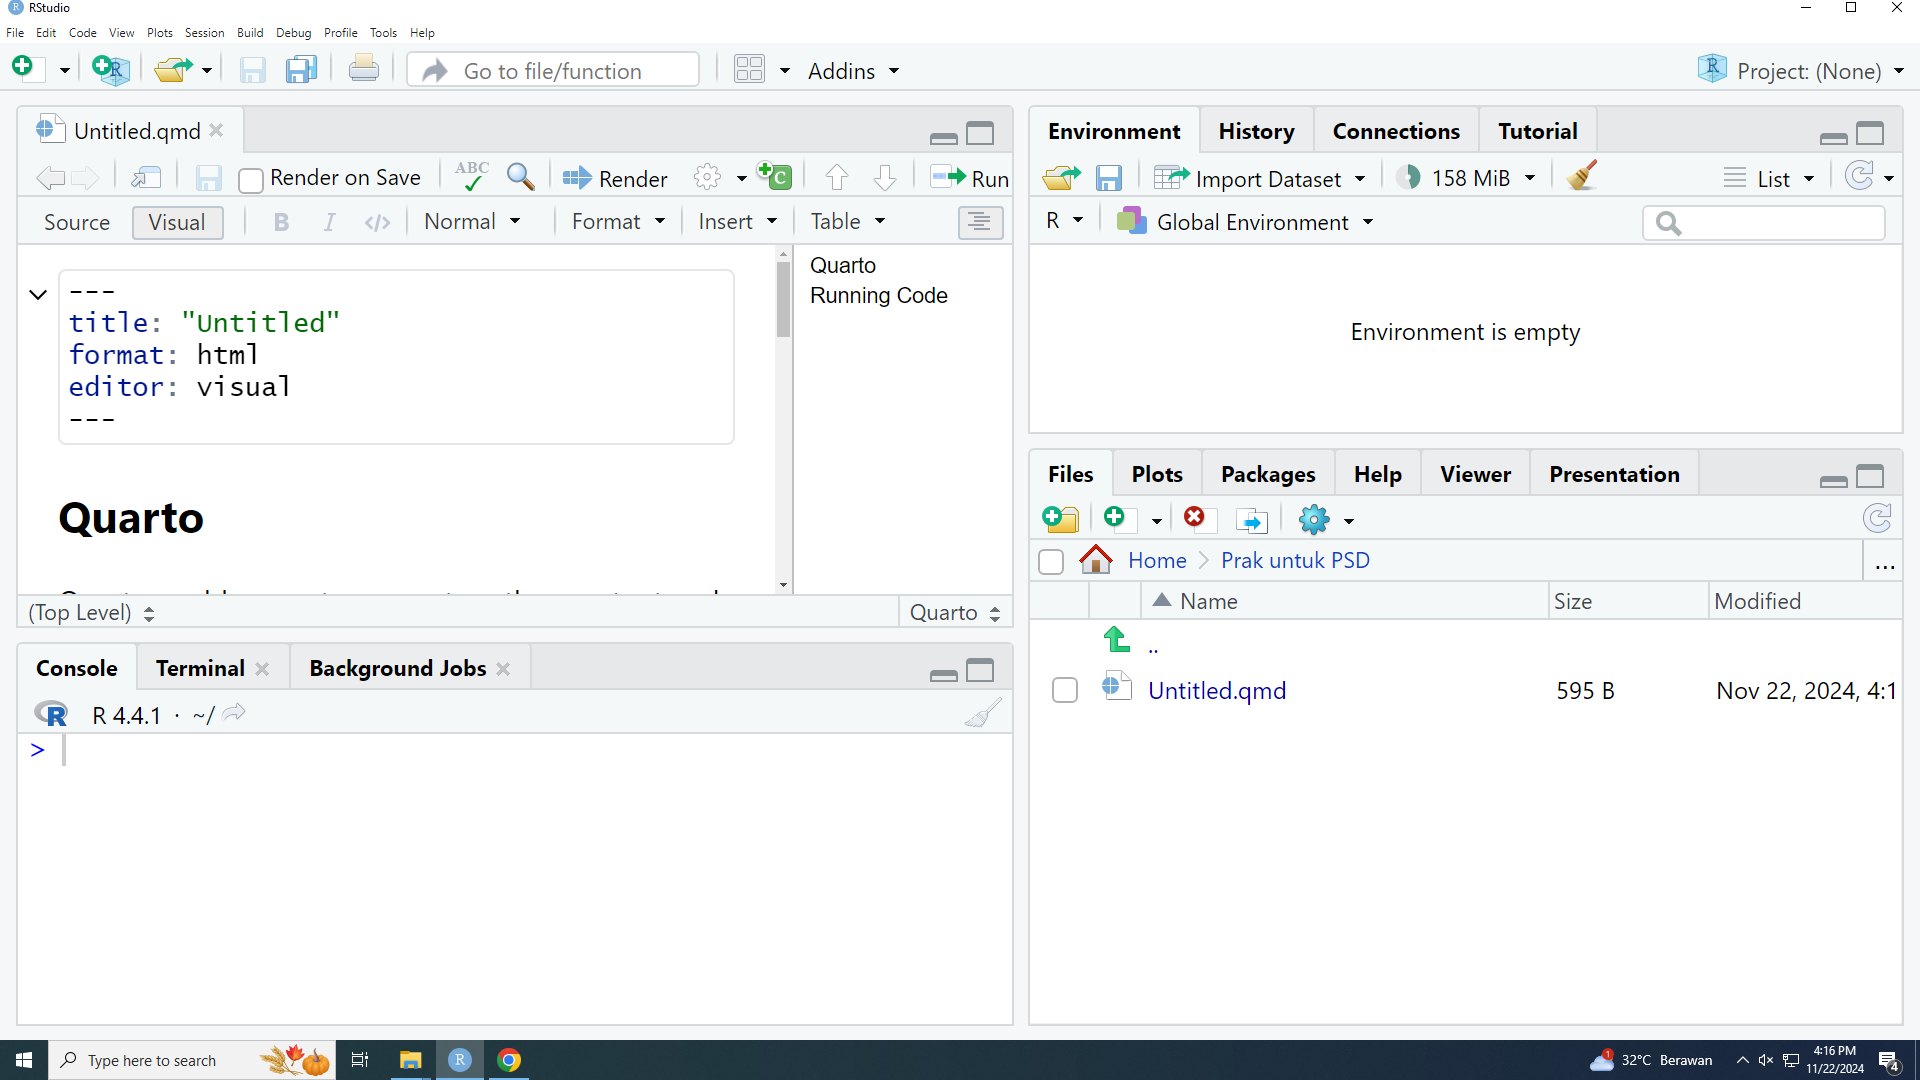Screen dimensions: 1920x1080
Task: Open the Find/Replace magnifier in editor toolbar
Action: tap(520, 177)
